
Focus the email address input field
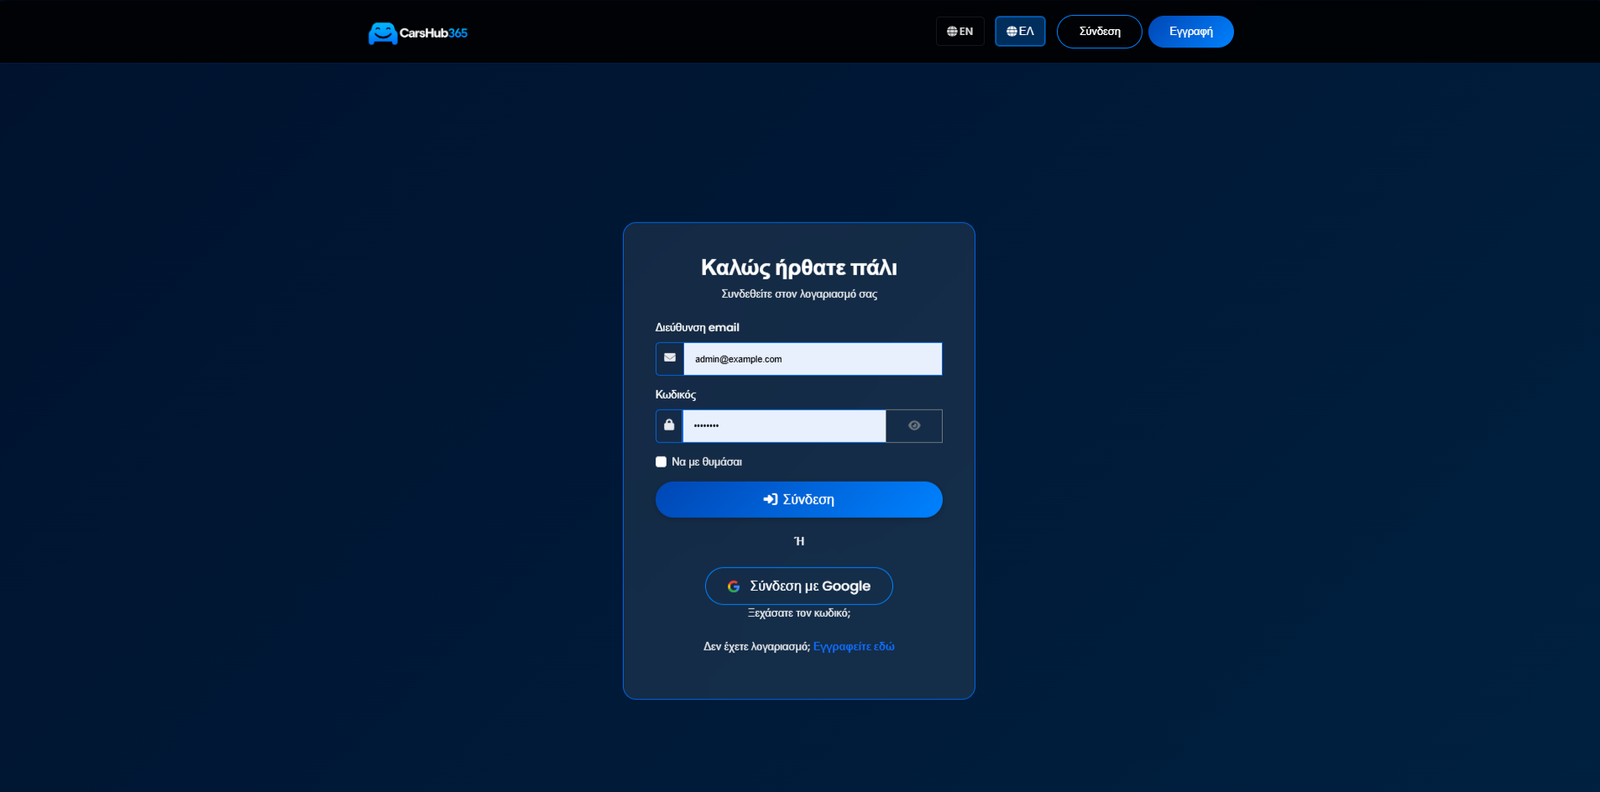tap(812, 359)
